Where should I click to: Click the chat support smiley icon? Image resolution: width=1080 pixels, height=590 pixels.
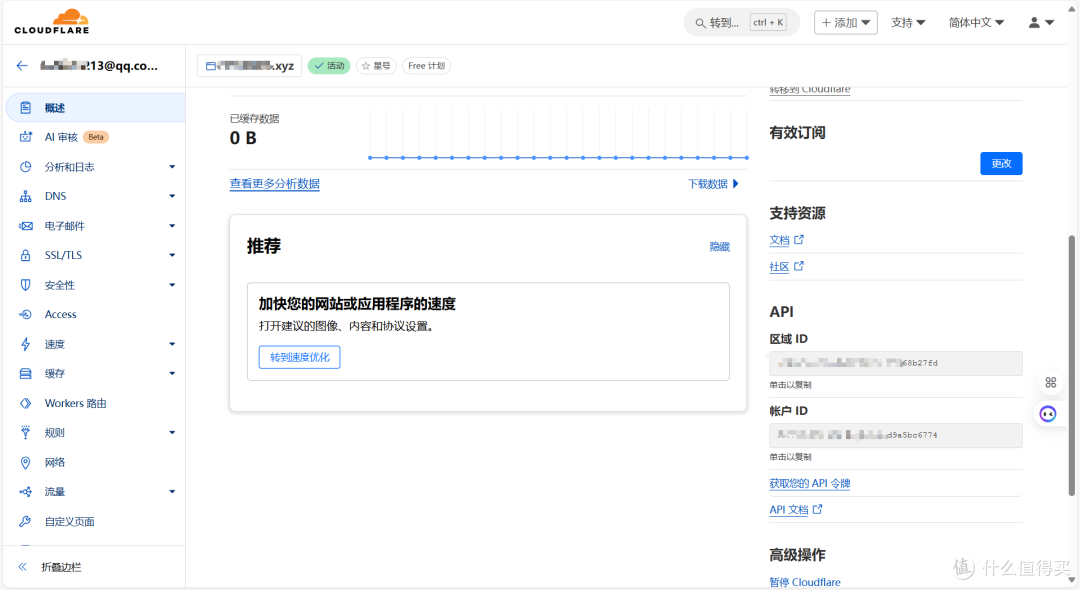(1047, 413)
